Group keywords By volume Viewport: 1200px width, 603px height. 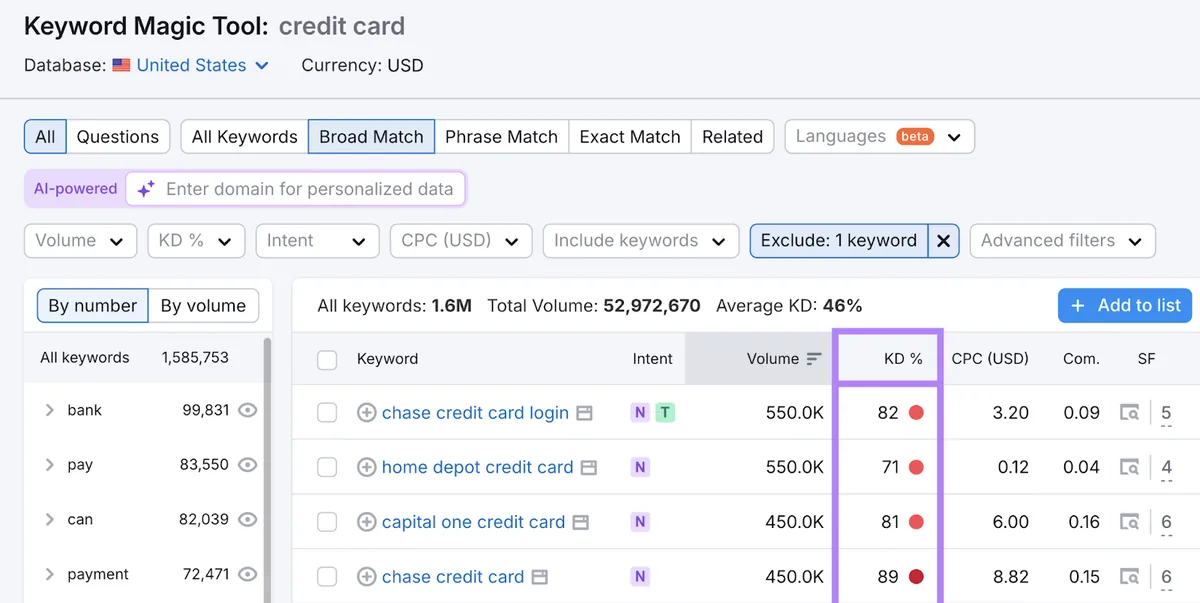203,306
